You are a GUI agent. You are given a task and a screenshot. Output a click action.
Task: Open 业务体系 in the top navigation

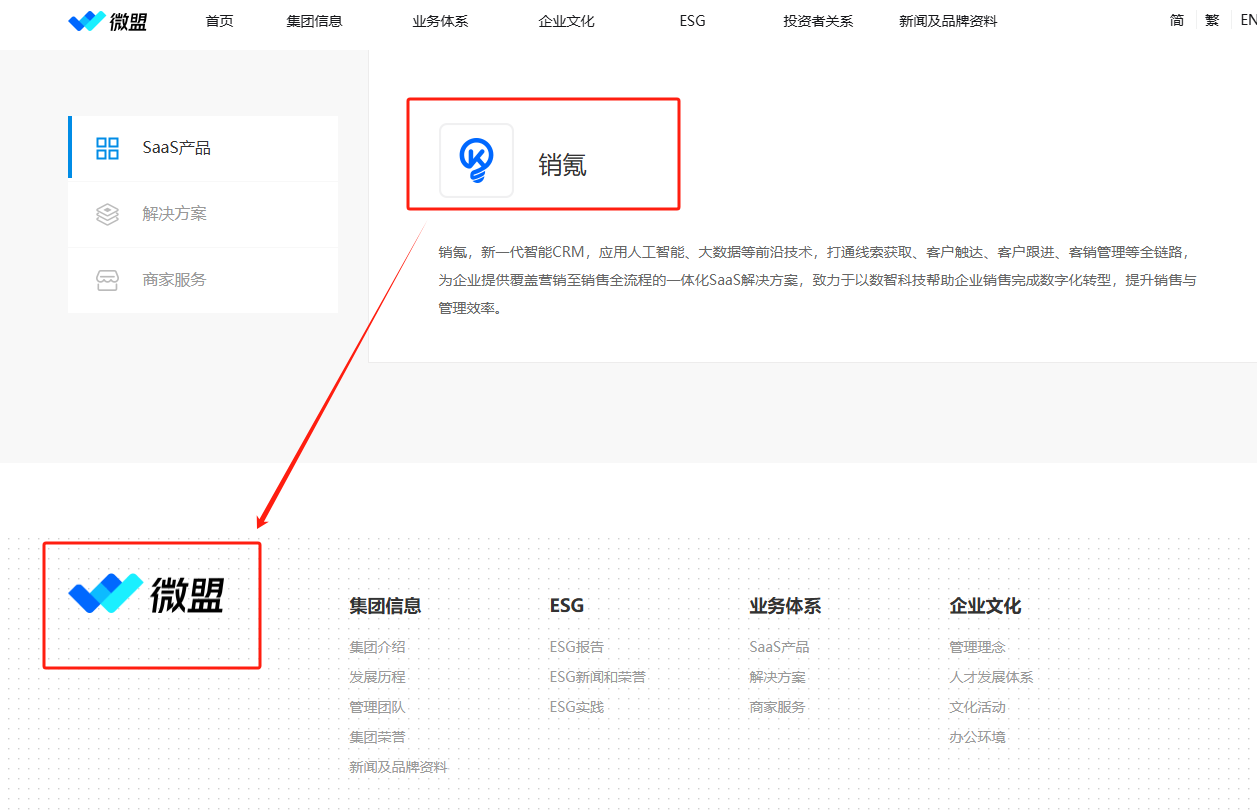(x=440, y=21)
